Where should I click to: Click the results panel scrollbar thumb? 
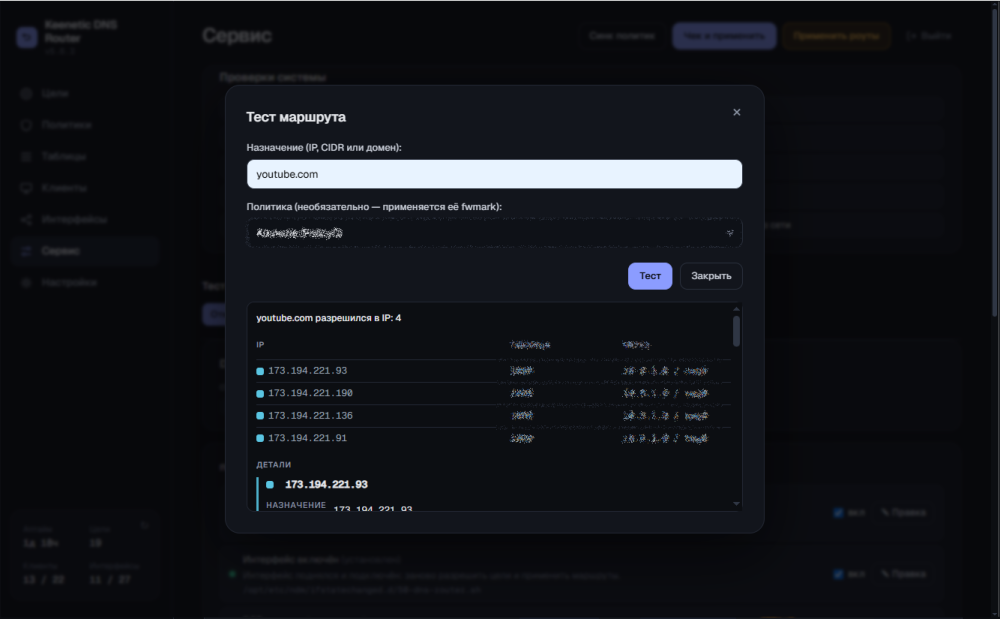pyautogui.click(x=737, y=331)
